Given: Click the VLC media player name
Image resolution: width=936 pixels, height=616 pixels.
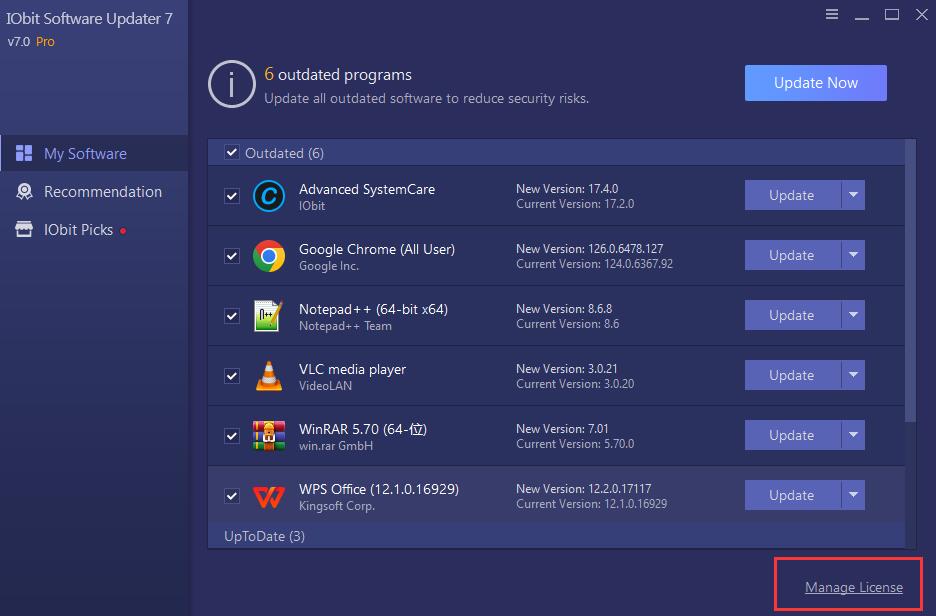Looking at the screenshot, I should pyautogui.click(x=352, y=369).
